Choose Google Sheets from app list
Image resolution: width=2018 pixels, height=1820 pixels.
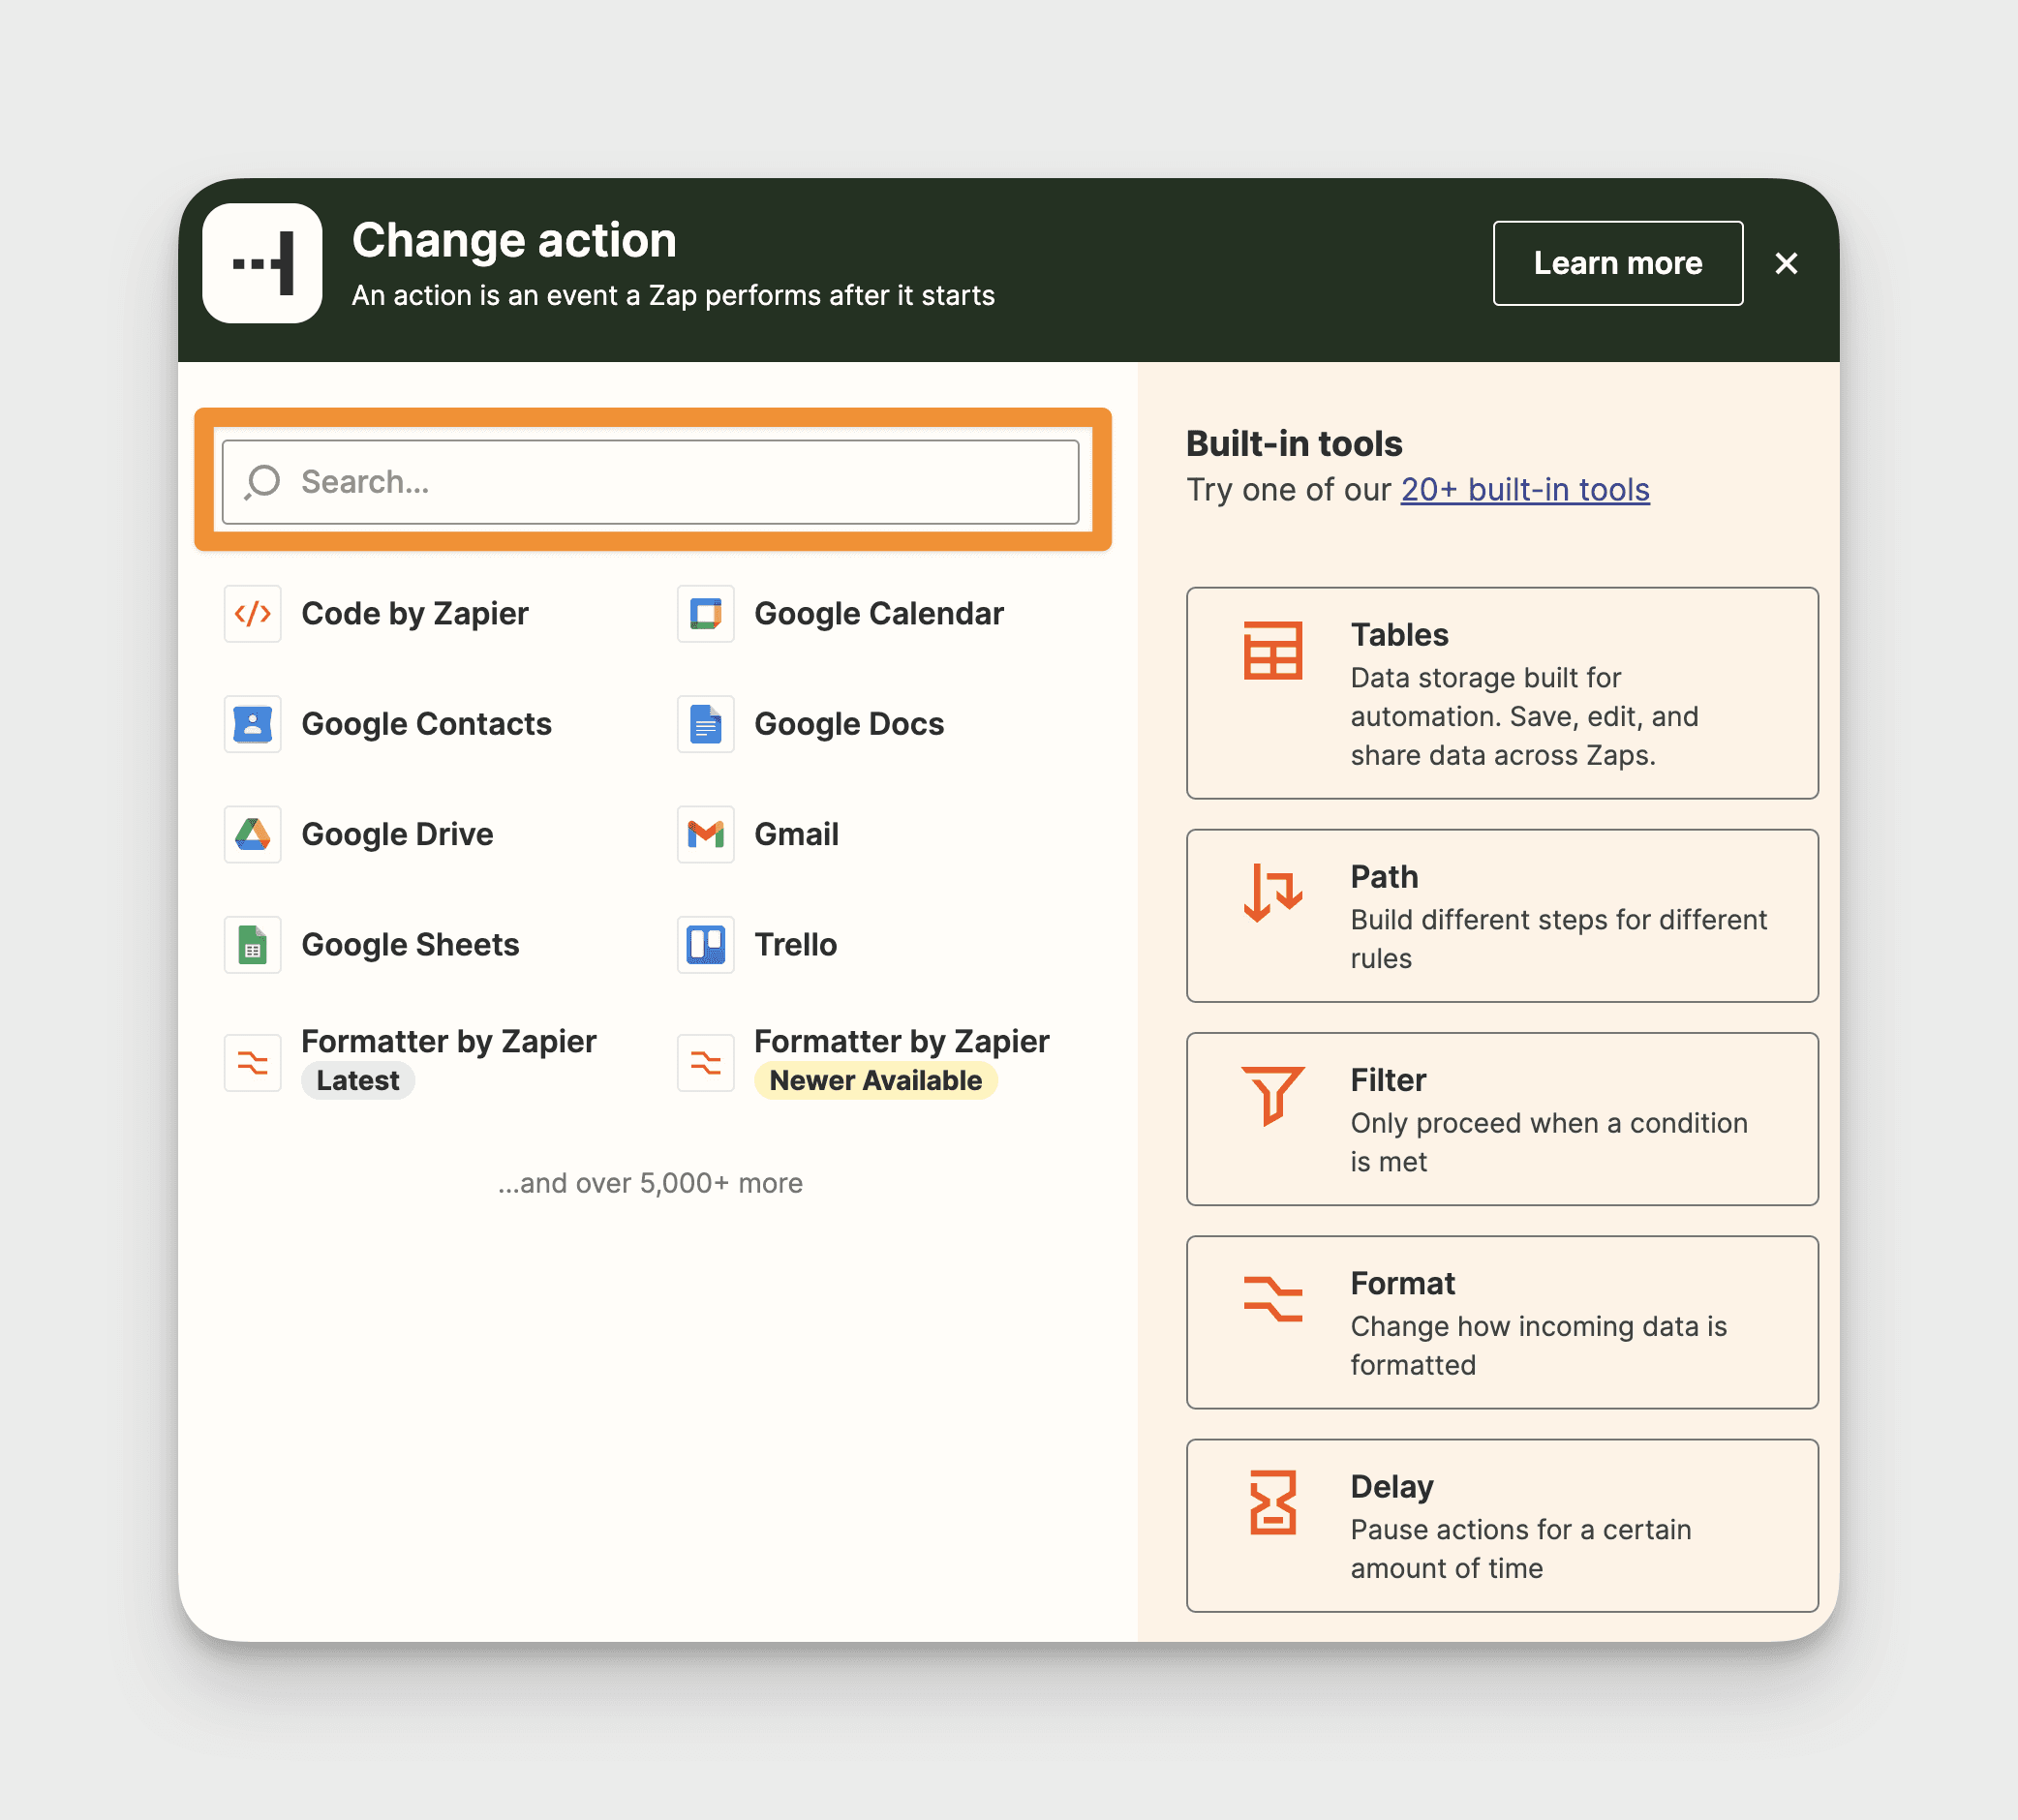coord(410,945)
